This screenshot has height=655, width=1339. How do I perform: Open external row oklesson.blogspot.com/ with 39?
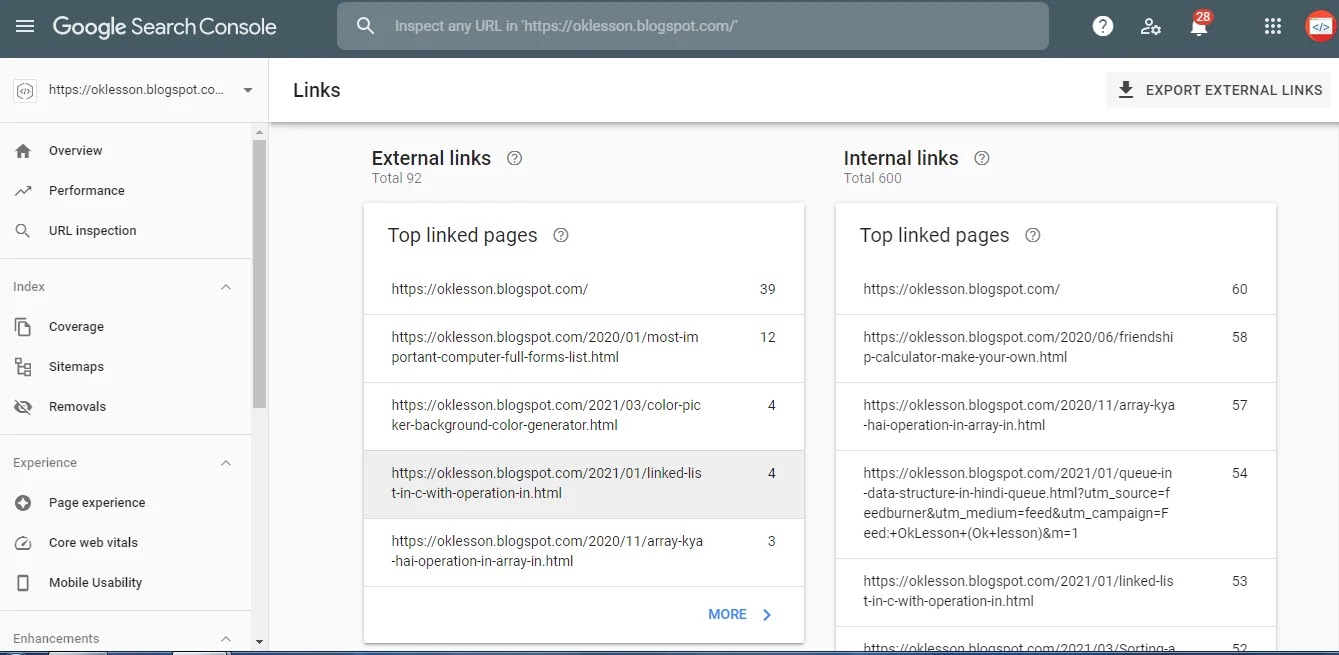(584, 289)
